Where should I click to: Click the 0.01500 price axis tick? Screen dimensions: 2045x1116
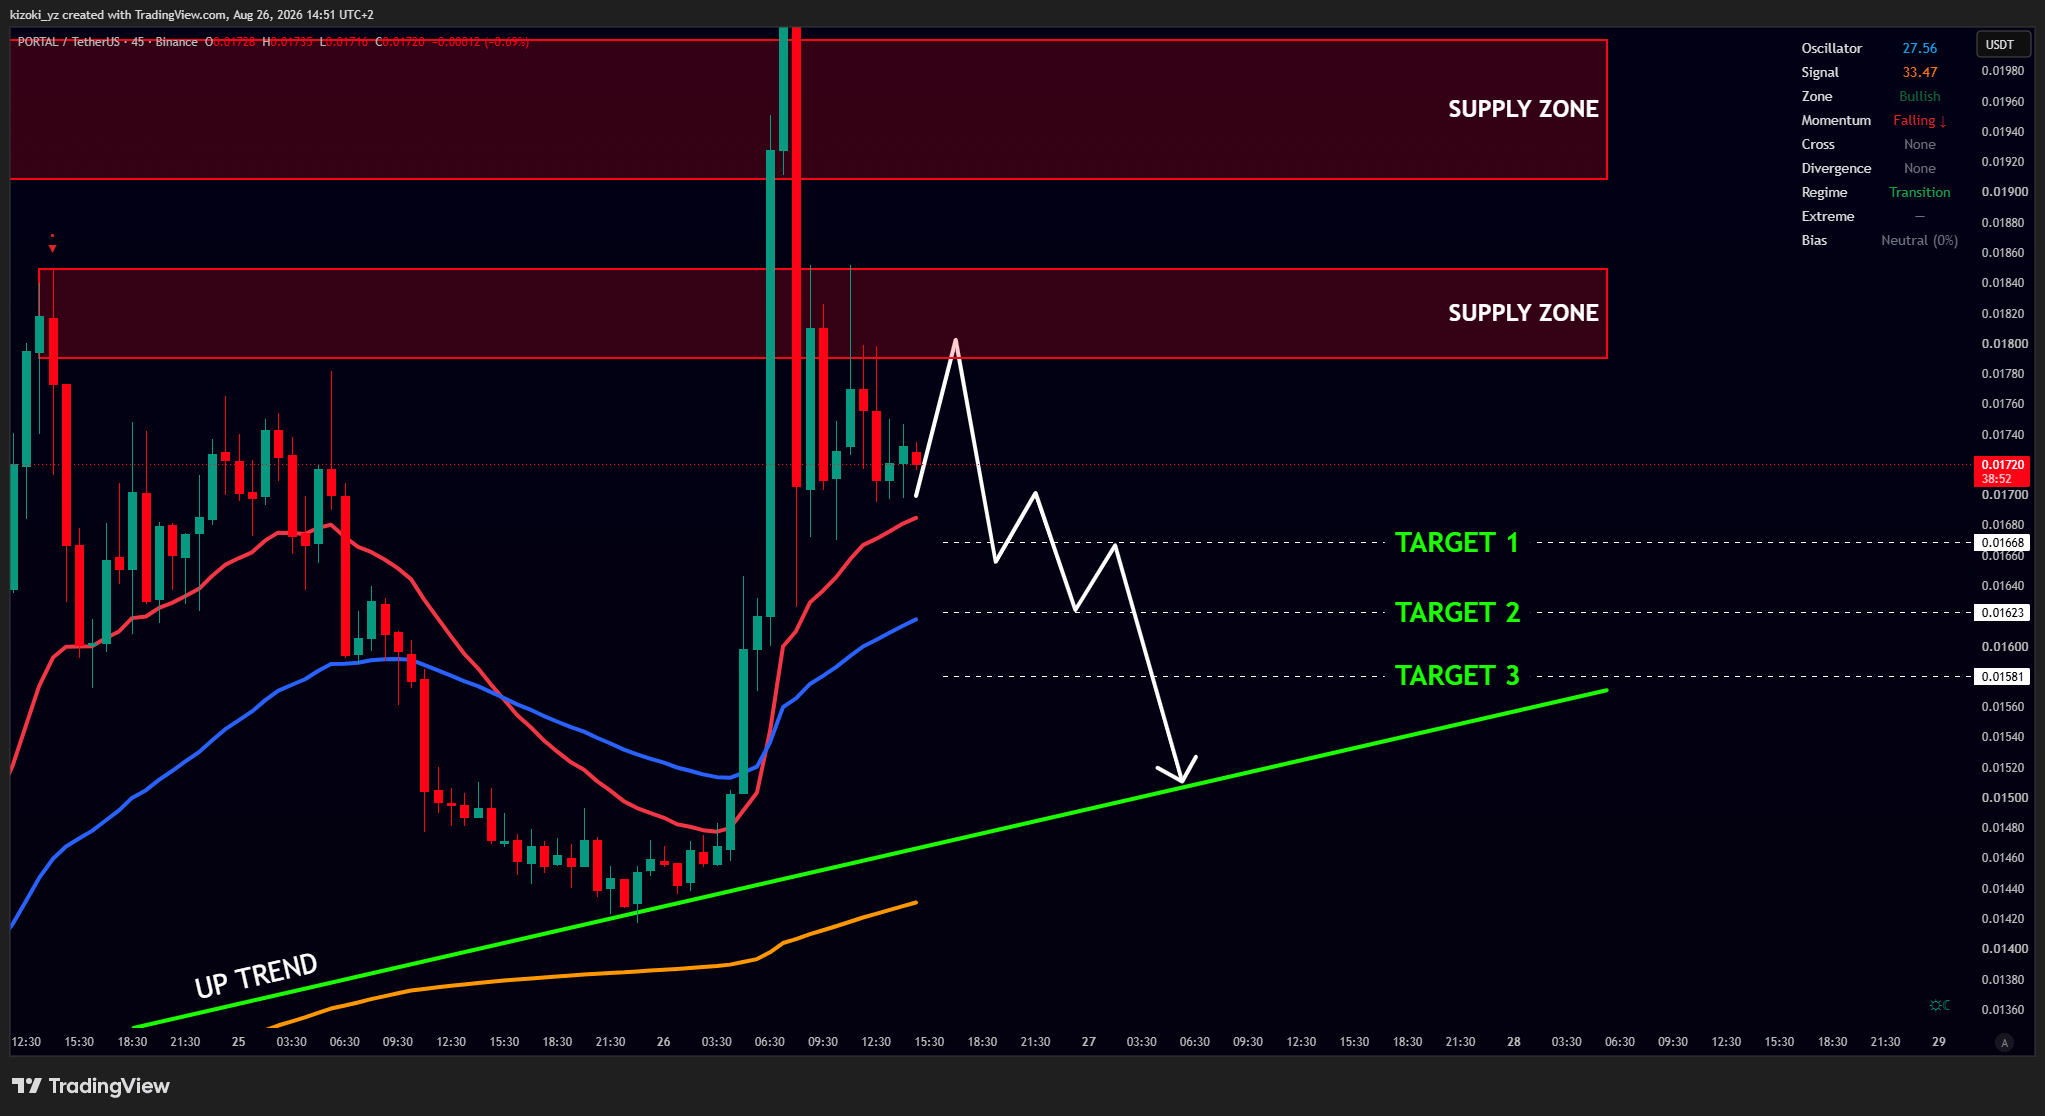[2004, 798]
